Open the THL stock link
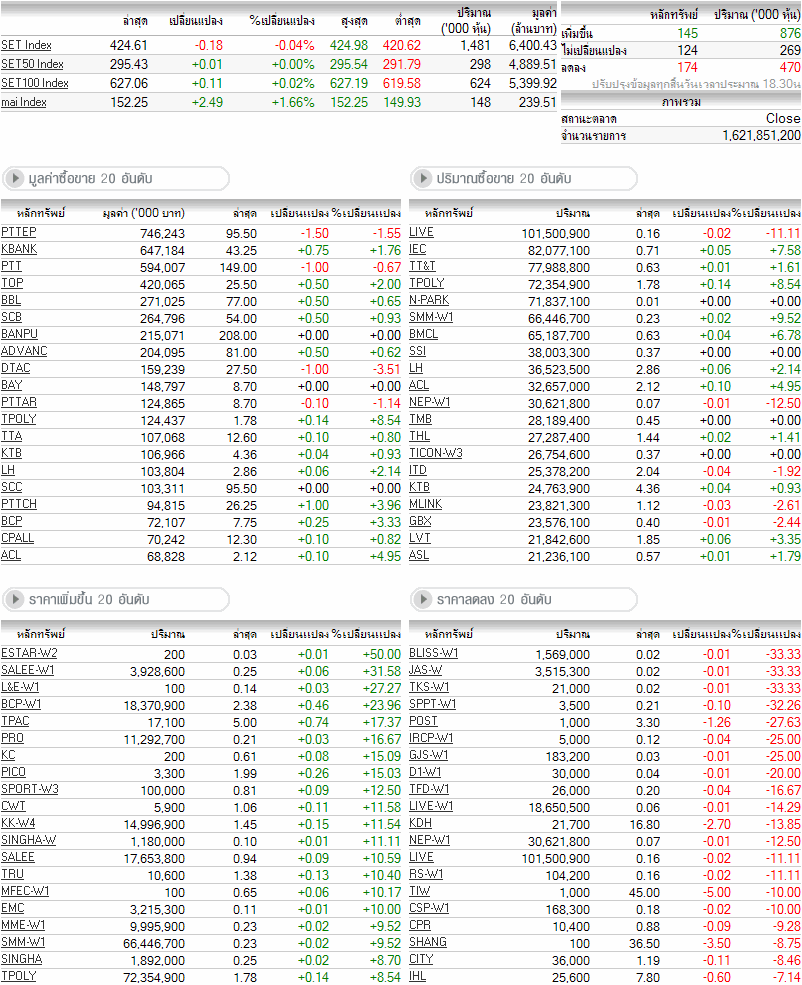The image size is (802, 985). [x=420, y=436]
